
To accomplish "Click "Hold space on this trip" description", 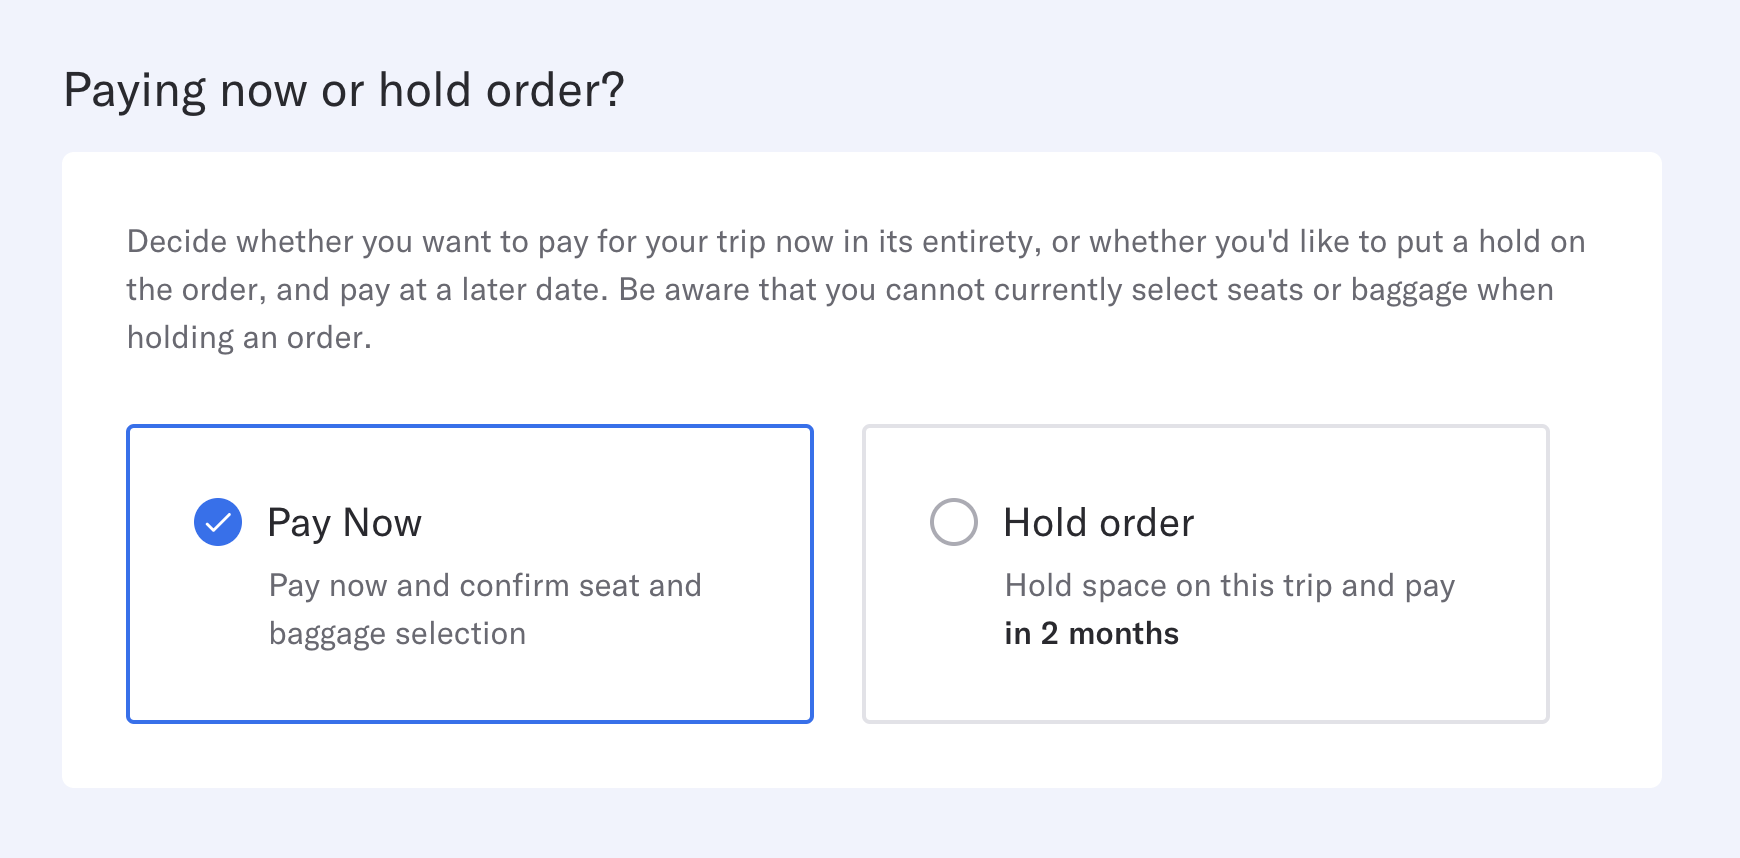I will 1229,585.
